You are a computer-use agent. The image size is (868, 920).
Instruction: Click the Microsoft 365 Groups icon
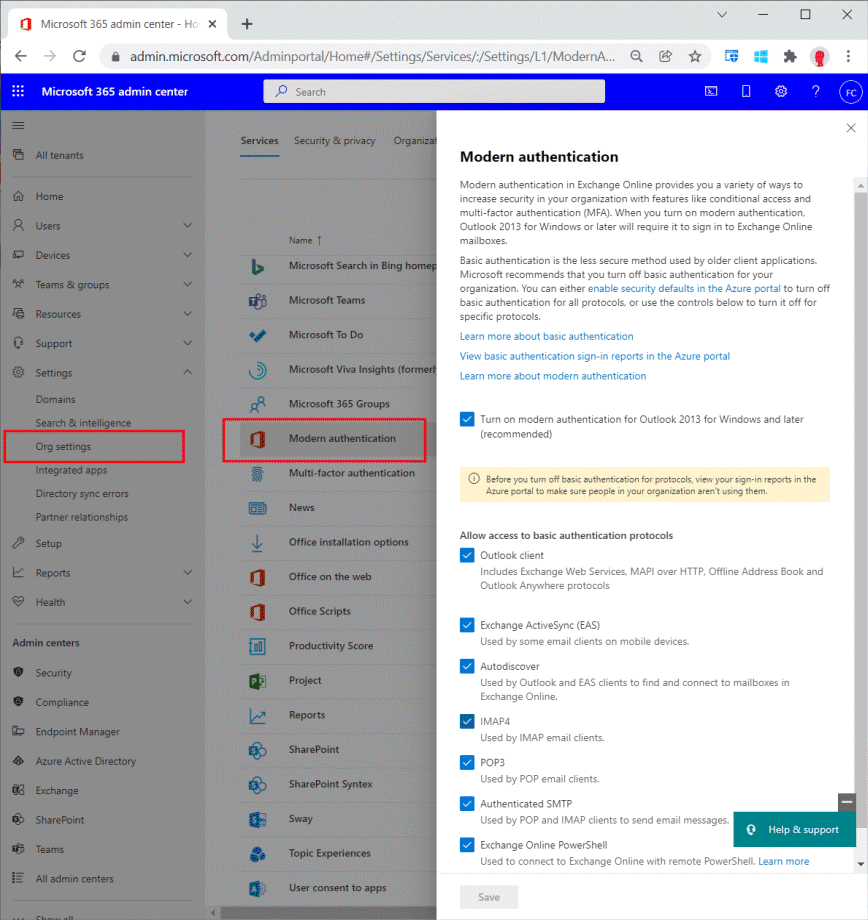258,404
